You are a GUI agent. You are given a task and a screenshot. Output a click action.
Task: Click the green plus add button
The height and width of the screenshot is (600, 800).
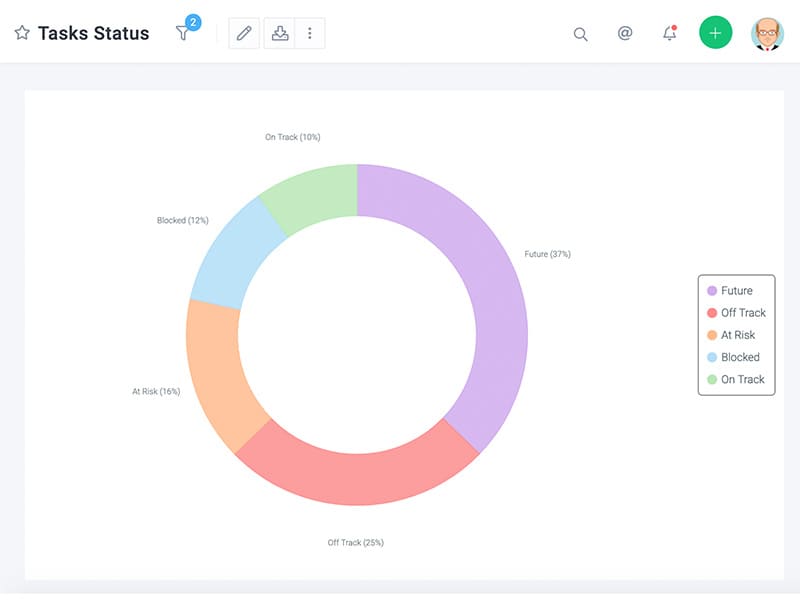(715, 33)
